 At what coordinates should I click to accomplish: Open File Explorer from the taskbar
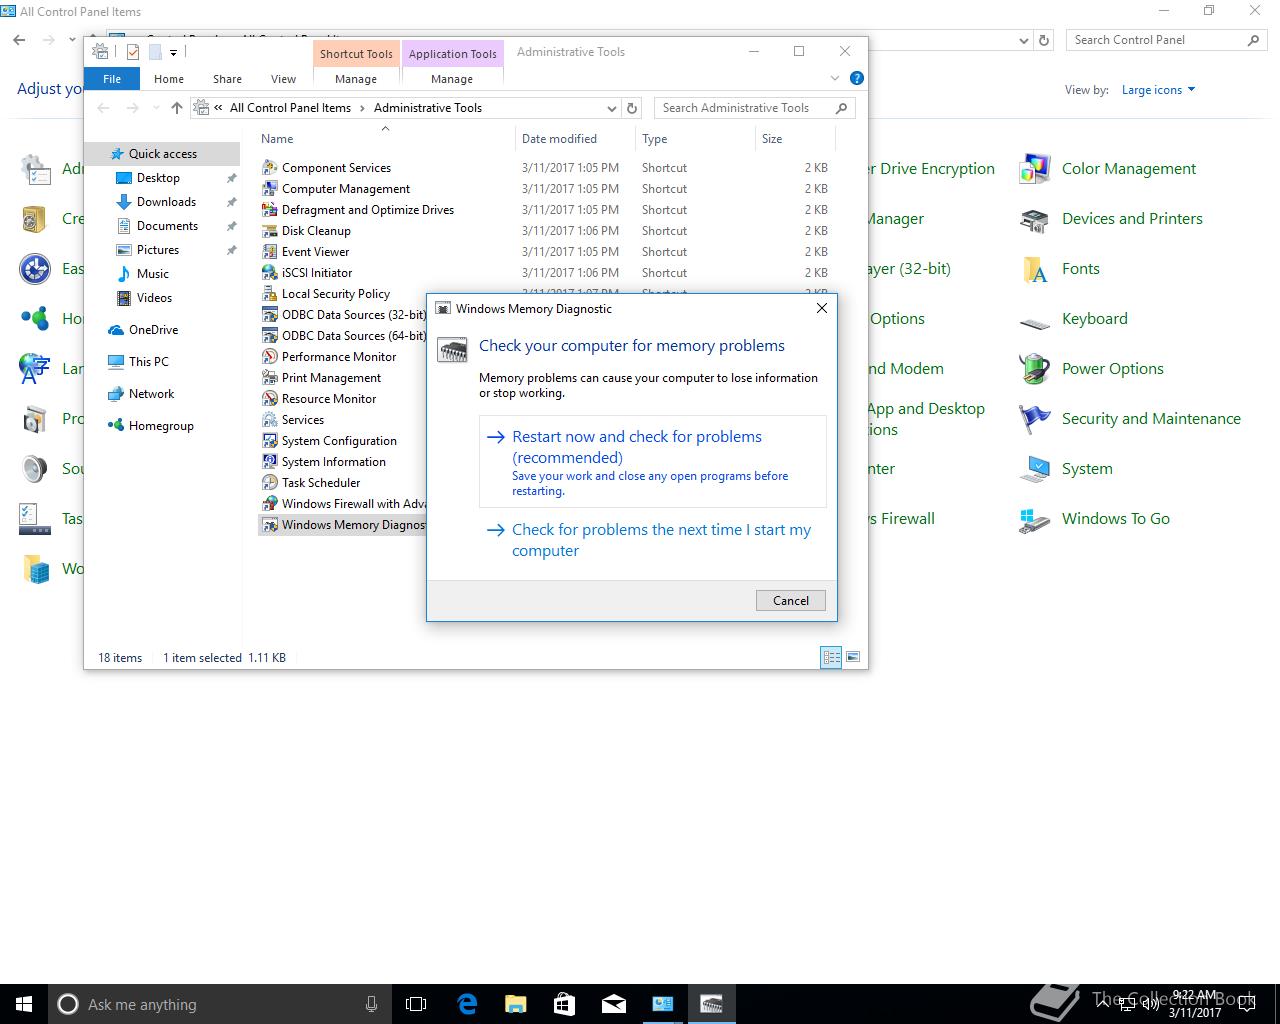coord(515,1004)
